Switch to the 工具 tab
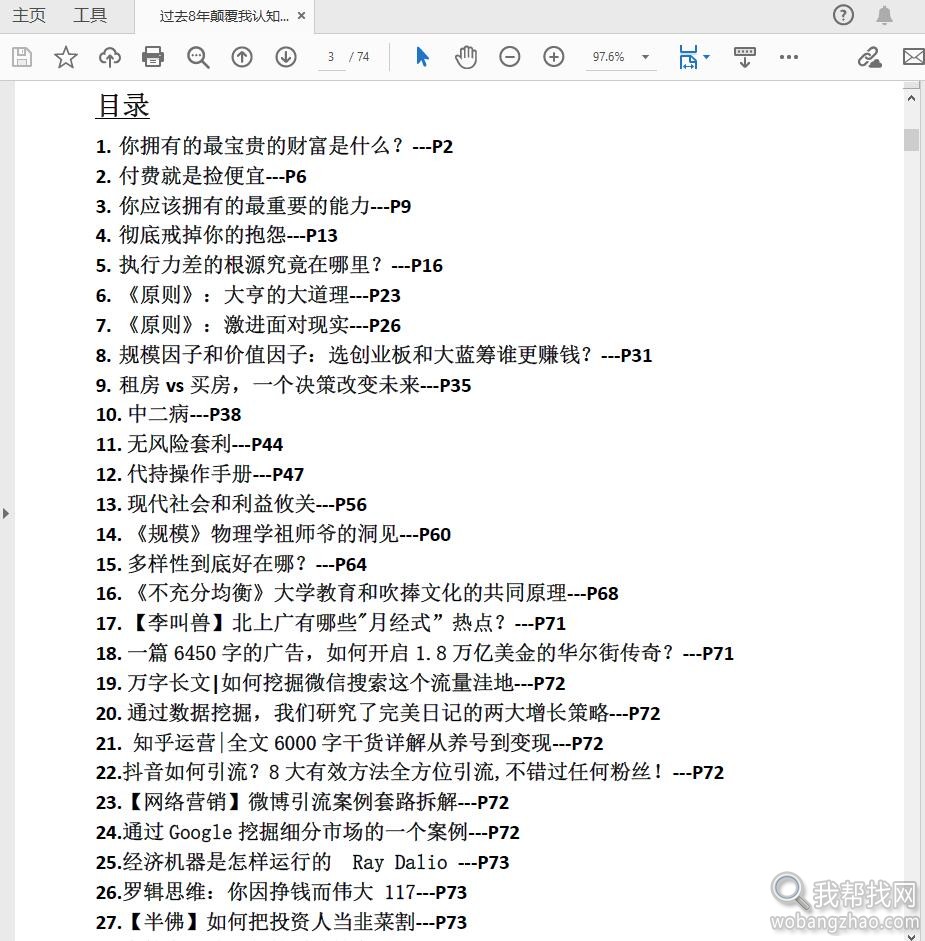The image size is (925, 941). point(90,16)
